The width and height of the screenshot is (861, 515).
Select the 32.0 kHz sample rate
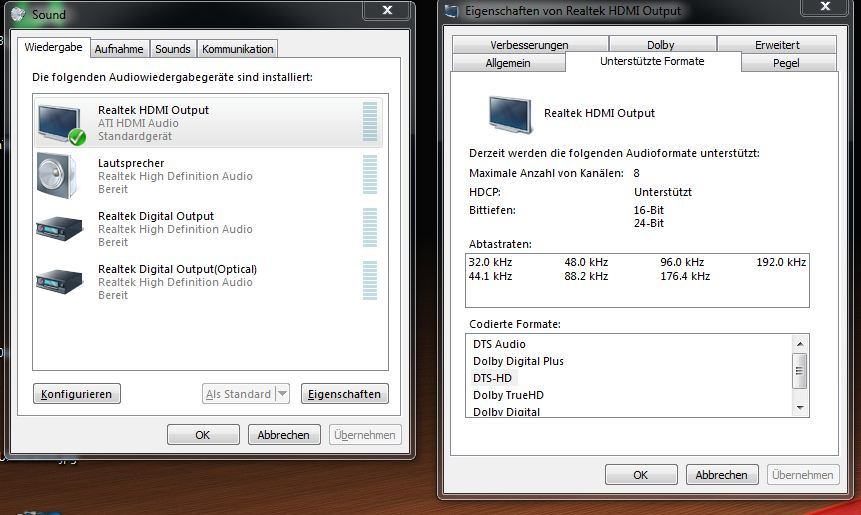(x=490, y=262)
